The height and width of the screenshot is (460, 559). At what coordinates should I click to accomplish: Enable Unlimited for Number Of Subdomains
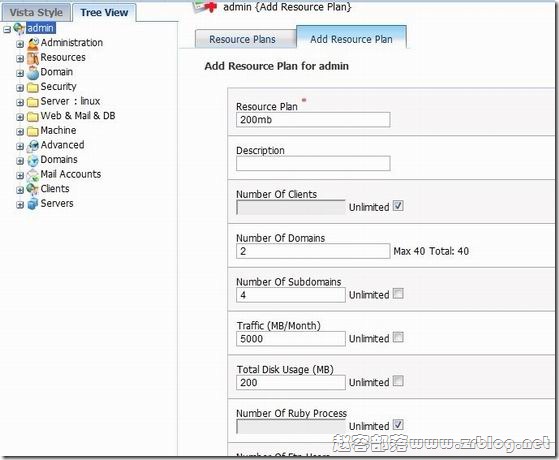pyautogui.click(x=398, y=293)
